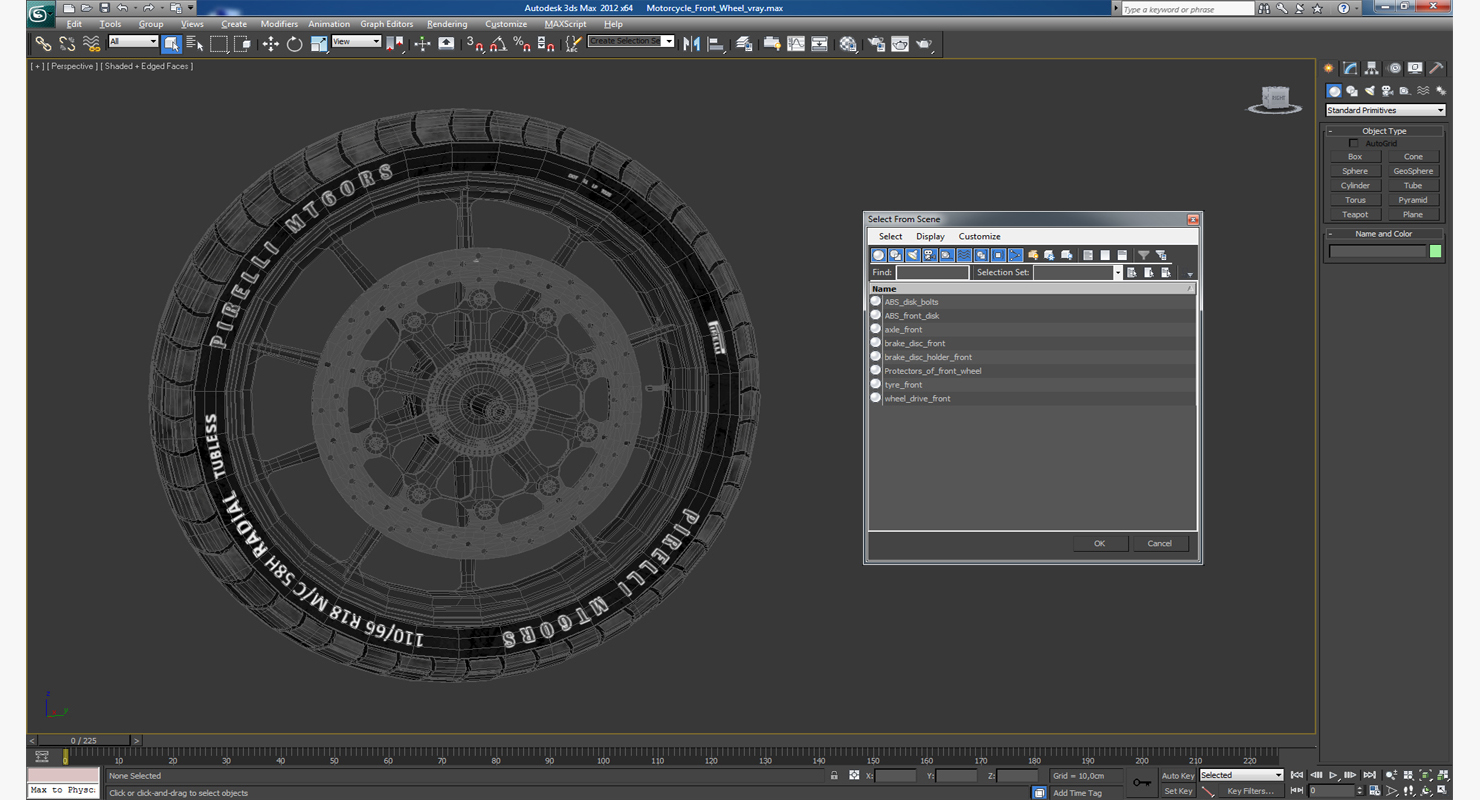
Task: Open the key filter Selected dropdown
Action: 1241,775
